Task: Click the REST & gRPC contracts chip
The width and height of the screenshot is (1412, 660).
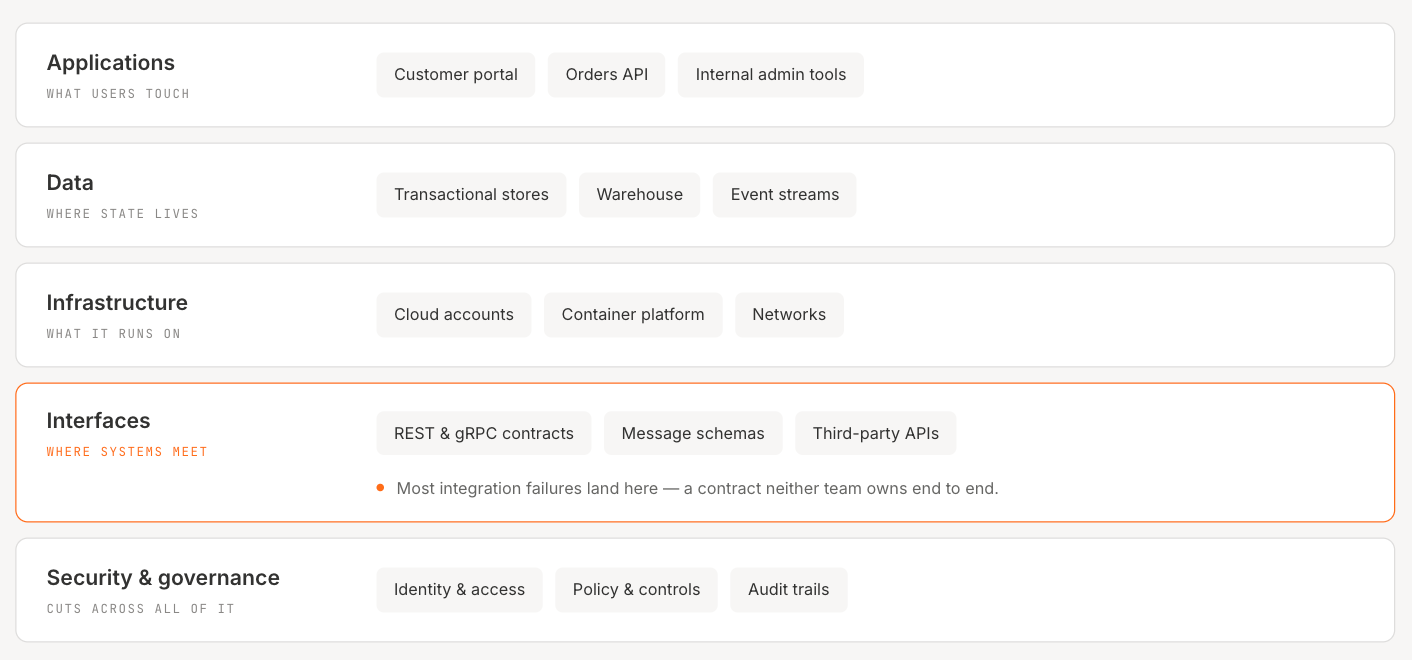Action: (x=484, y=434)
